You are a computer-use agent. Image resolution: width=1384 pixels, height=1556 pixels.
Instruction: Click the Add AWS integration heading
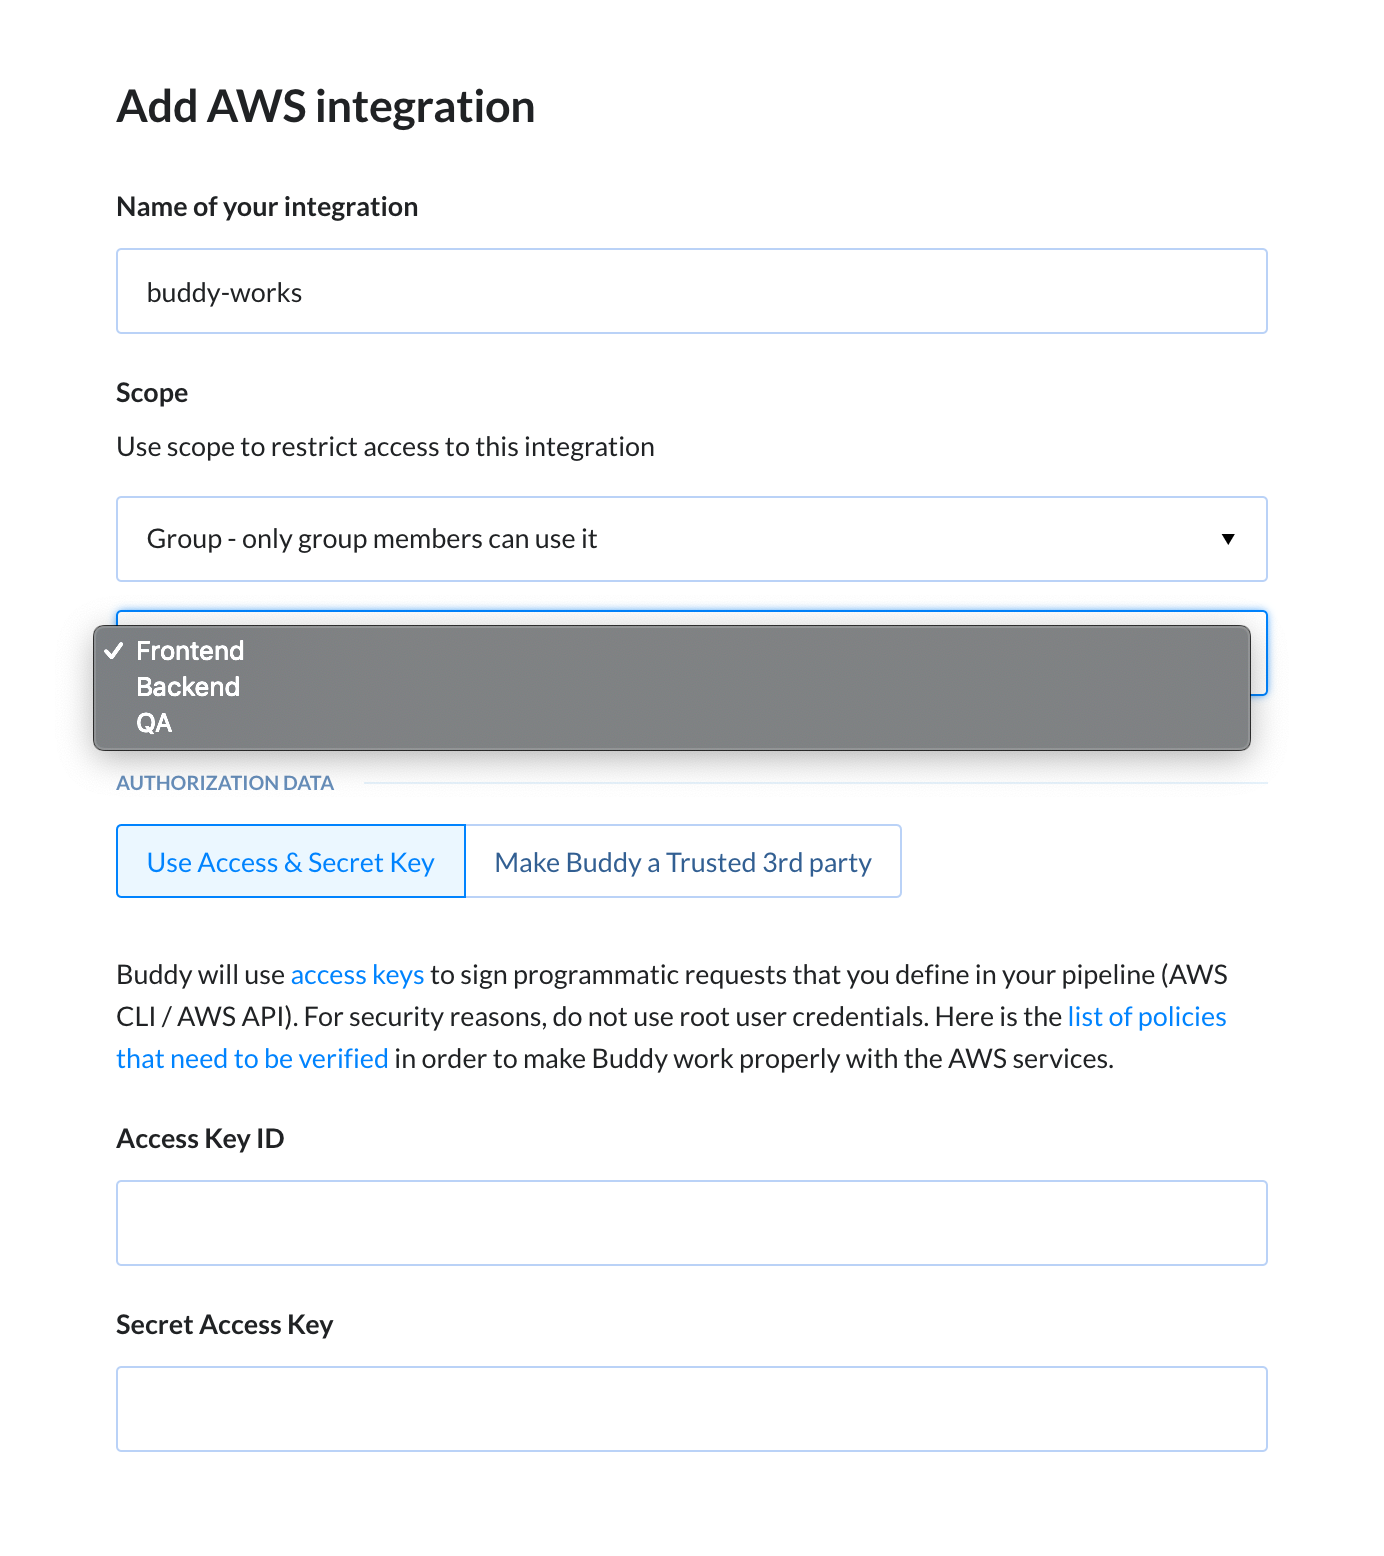pyautogui.click(x=326, y=107)
